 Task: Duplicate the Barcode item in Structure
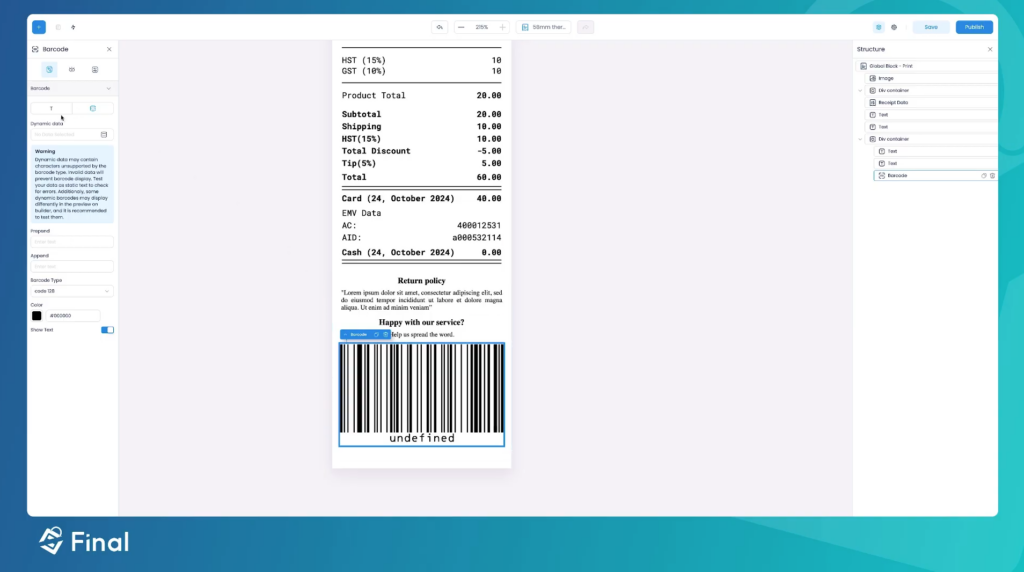[x=984, y=176]
